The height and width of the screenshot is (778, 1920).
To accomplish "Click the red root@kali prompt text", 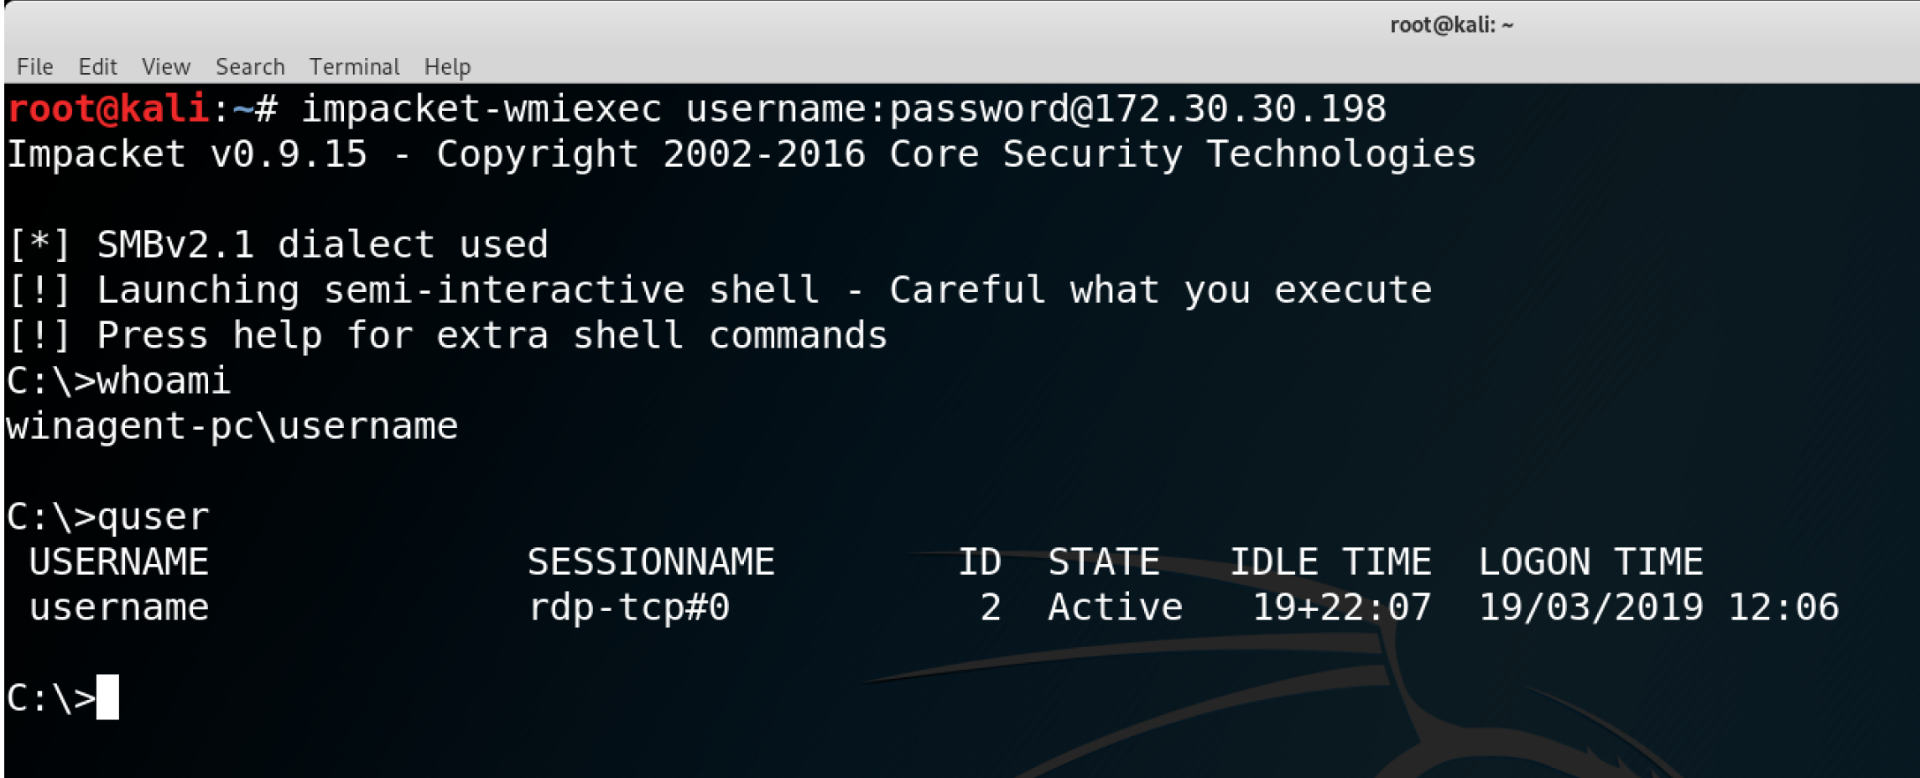I will (108, 109).
